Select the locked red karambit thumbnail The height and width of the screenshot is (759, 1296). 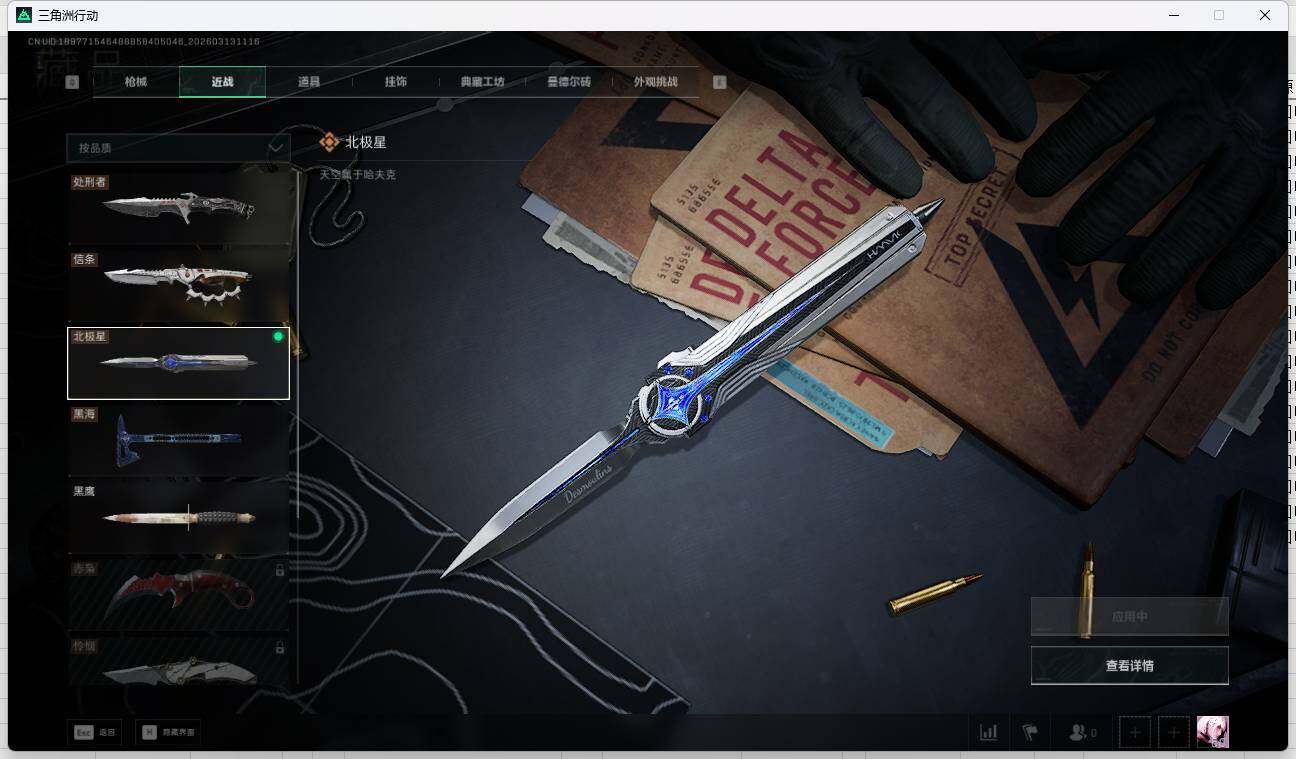tap(178, 594)
